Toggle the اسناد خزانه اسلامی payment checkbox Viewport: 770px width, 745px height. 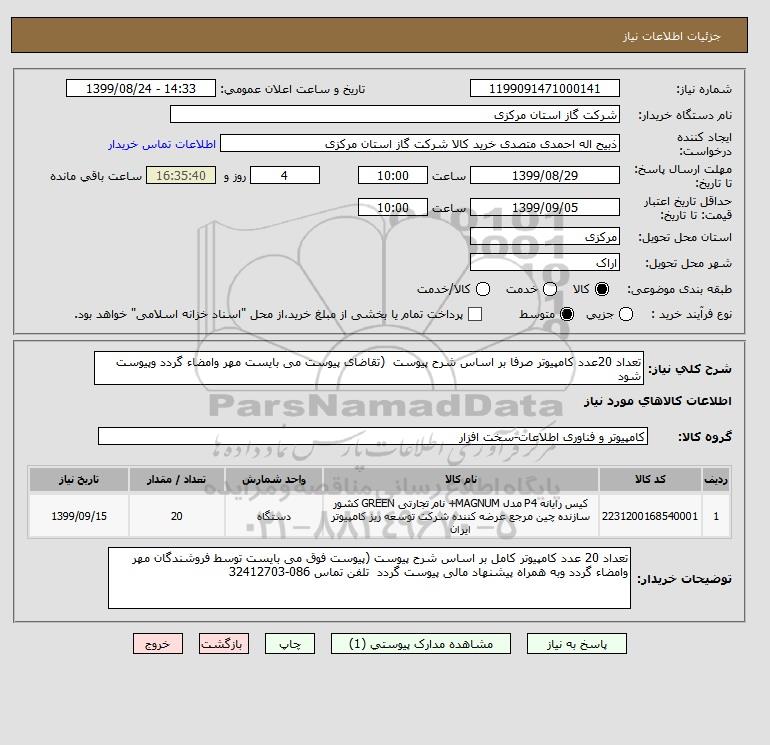[475, 314]
